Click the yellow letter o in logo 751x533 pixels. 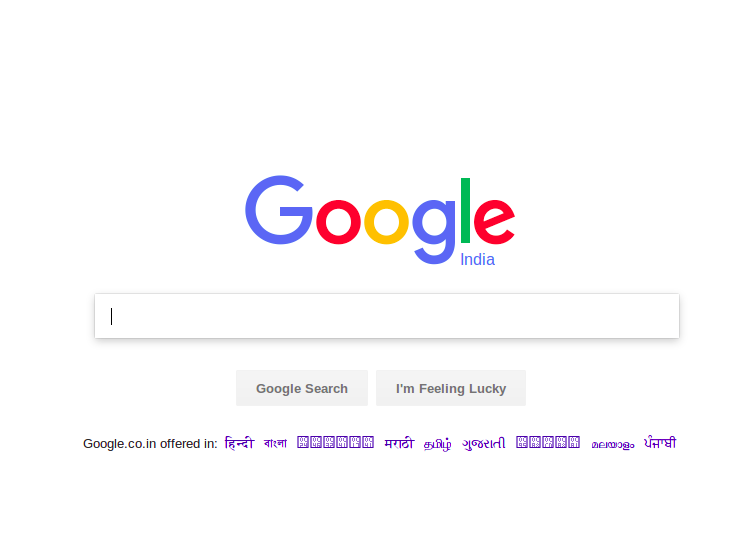click(386, 222)
